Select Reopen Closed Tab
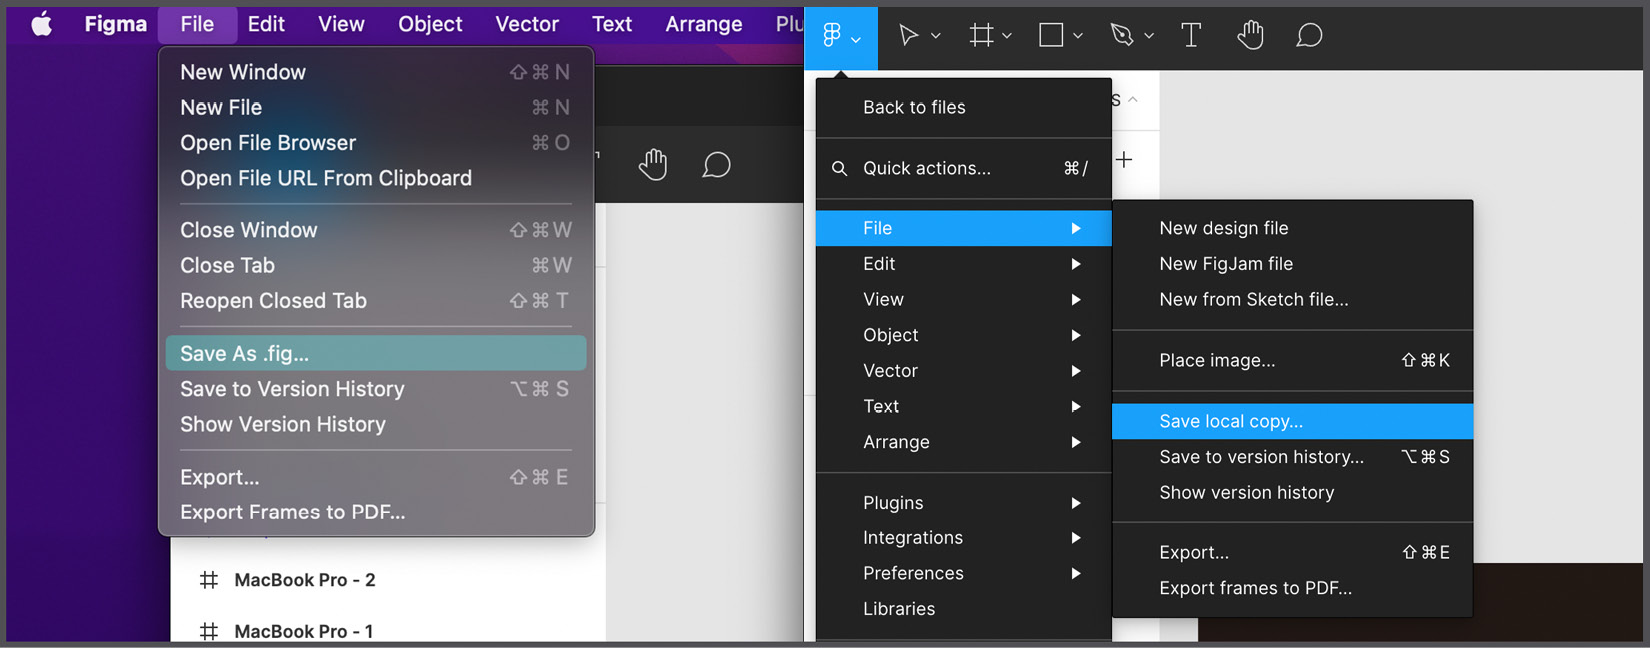 (x=376, y=301)
